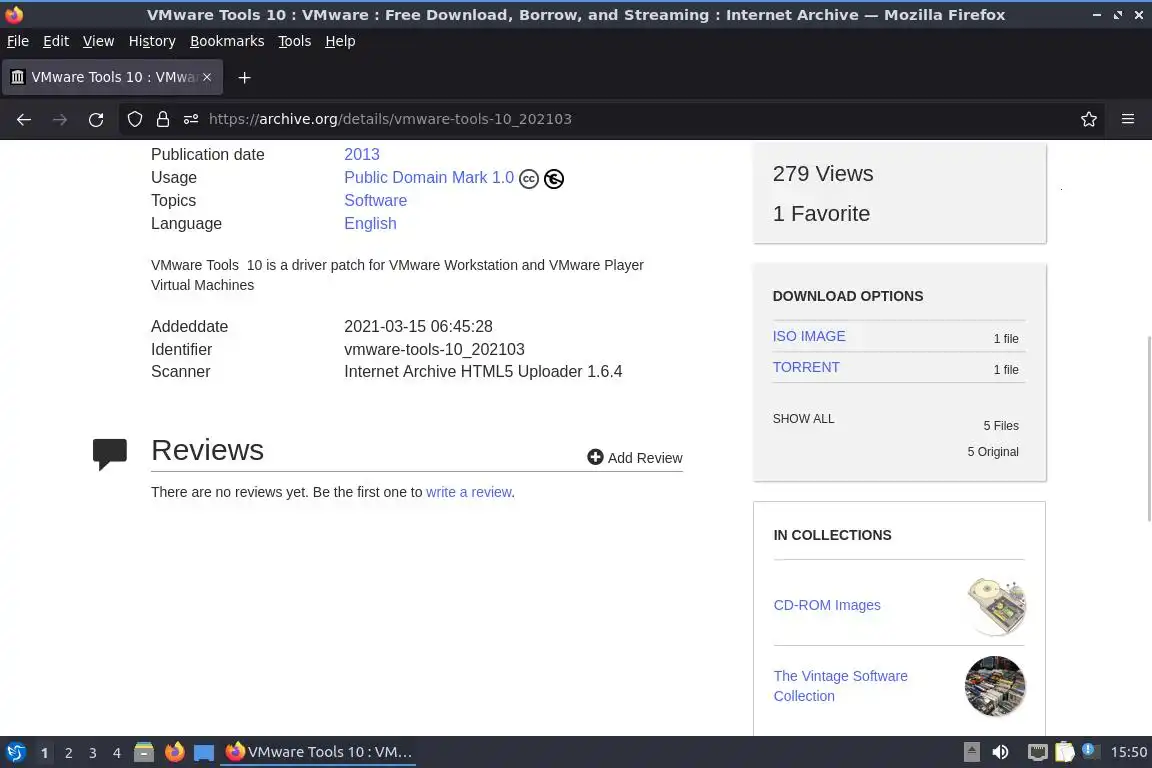This screenshot has width=1152, height=768.
Task: Close the VMware Tools 10 tab
Action: [207, 77]
